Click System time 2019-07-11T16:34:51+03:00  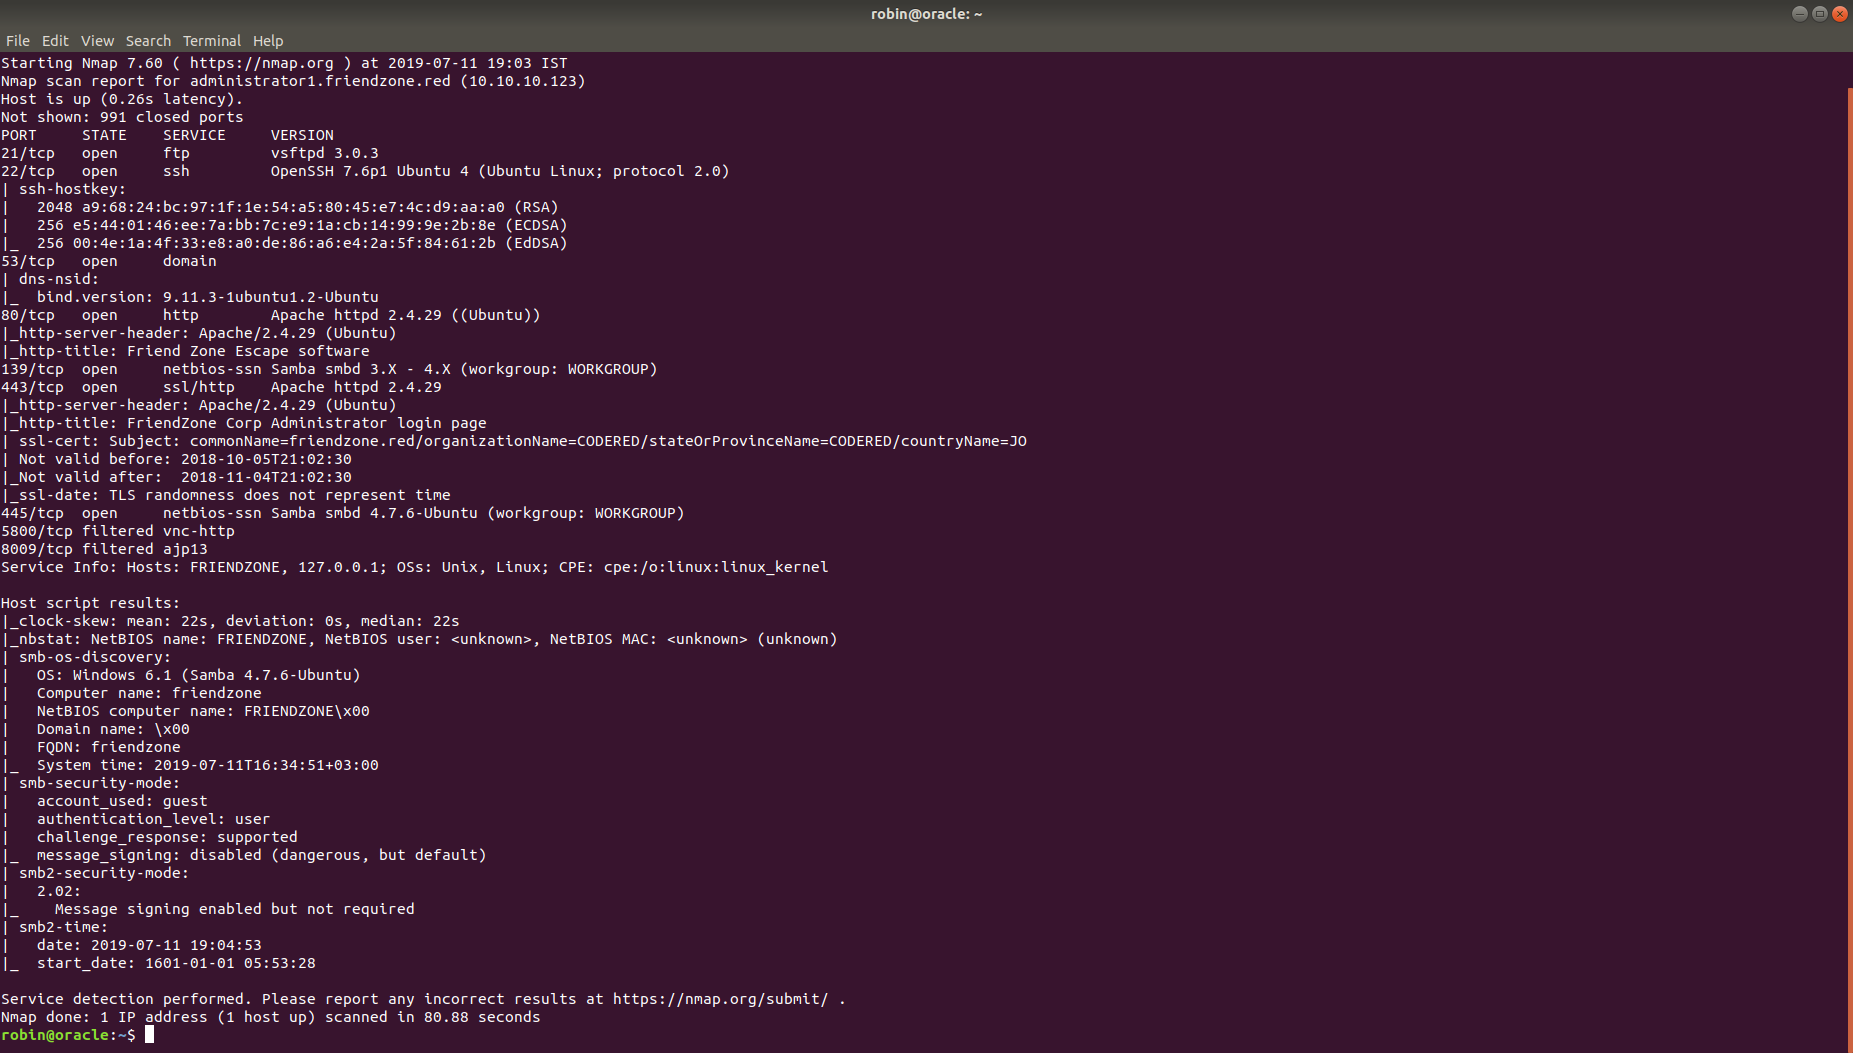coord(266,765)
